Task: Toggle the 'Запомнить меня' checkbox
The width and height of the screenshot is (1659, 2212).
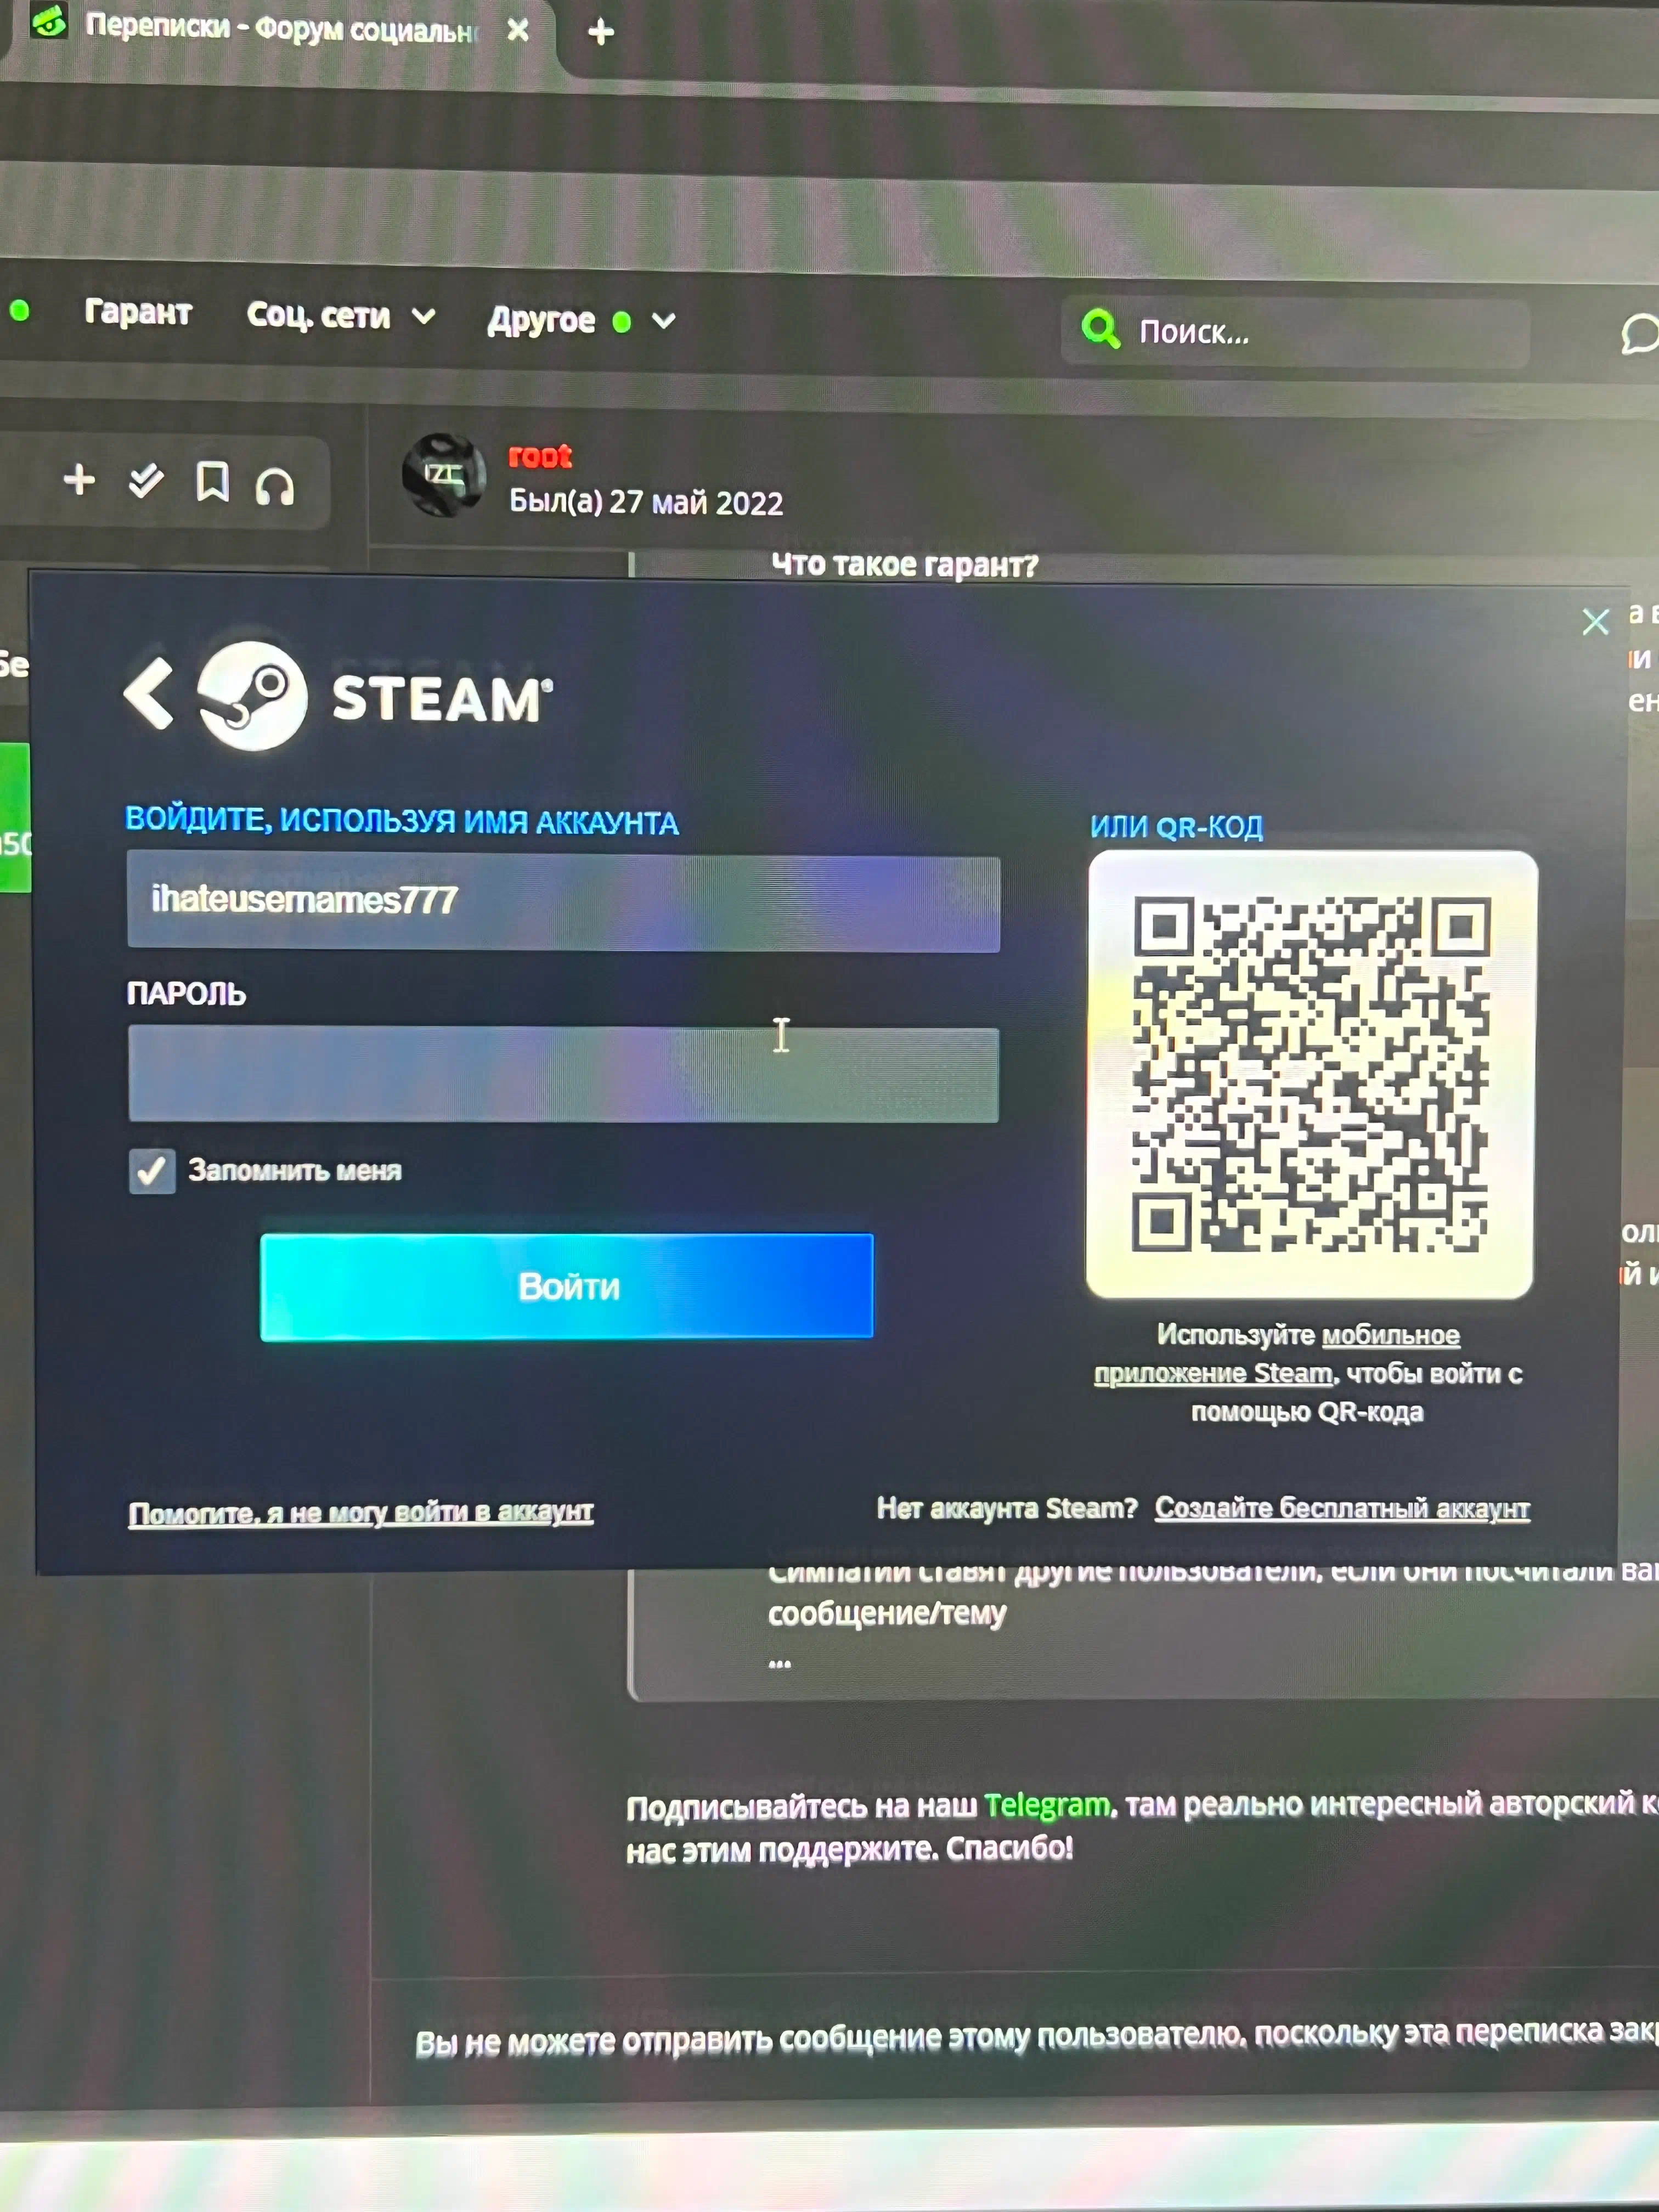Action: click(151, 1170)
